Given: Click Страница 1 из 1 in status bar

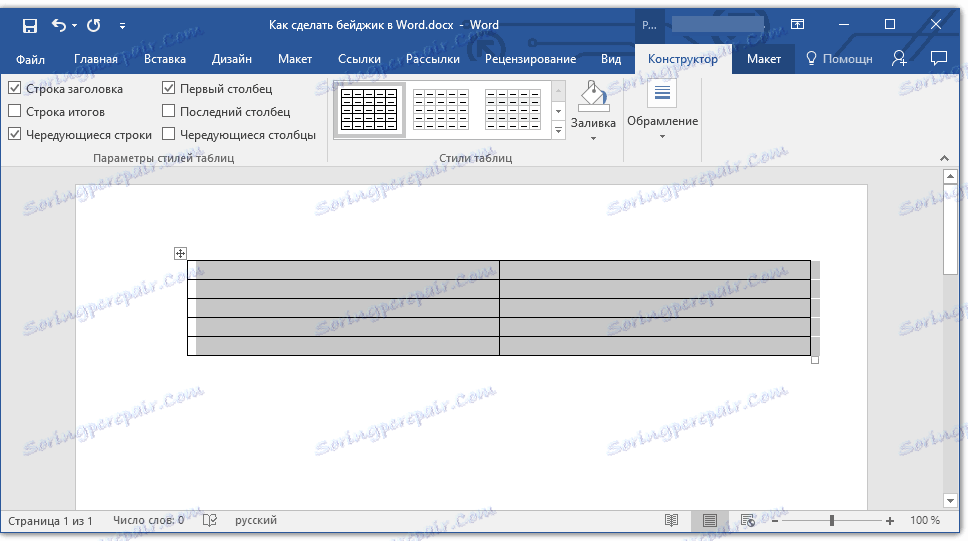Looking at the screenshot, I should [51, 521].
